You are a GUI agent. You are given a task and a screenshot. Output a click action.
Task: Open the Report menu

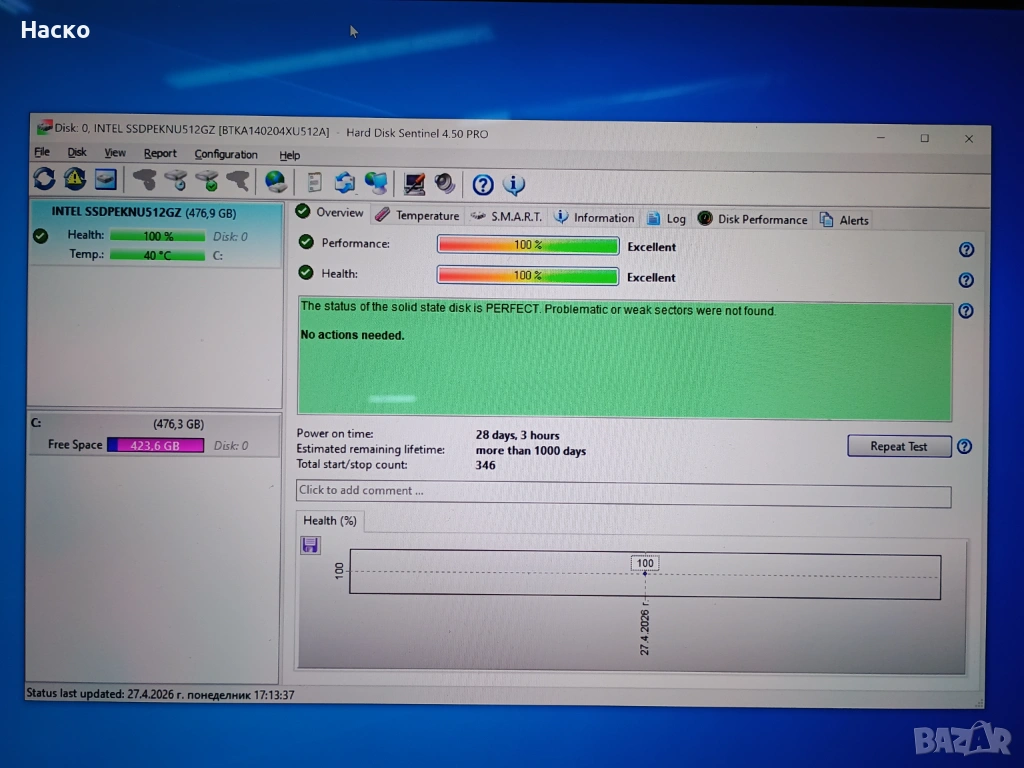[x=160, y=154]
